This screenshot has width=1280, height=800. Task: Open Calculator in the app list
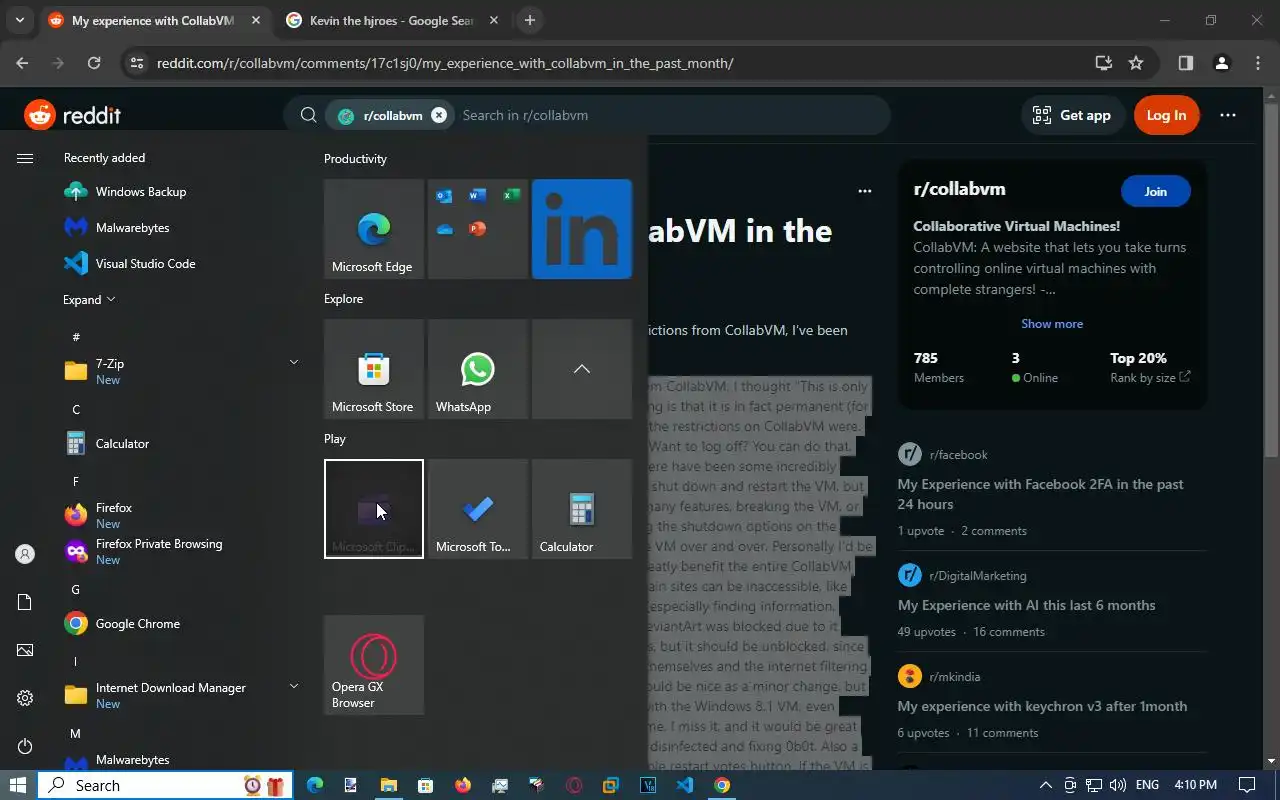click(180, 444)
